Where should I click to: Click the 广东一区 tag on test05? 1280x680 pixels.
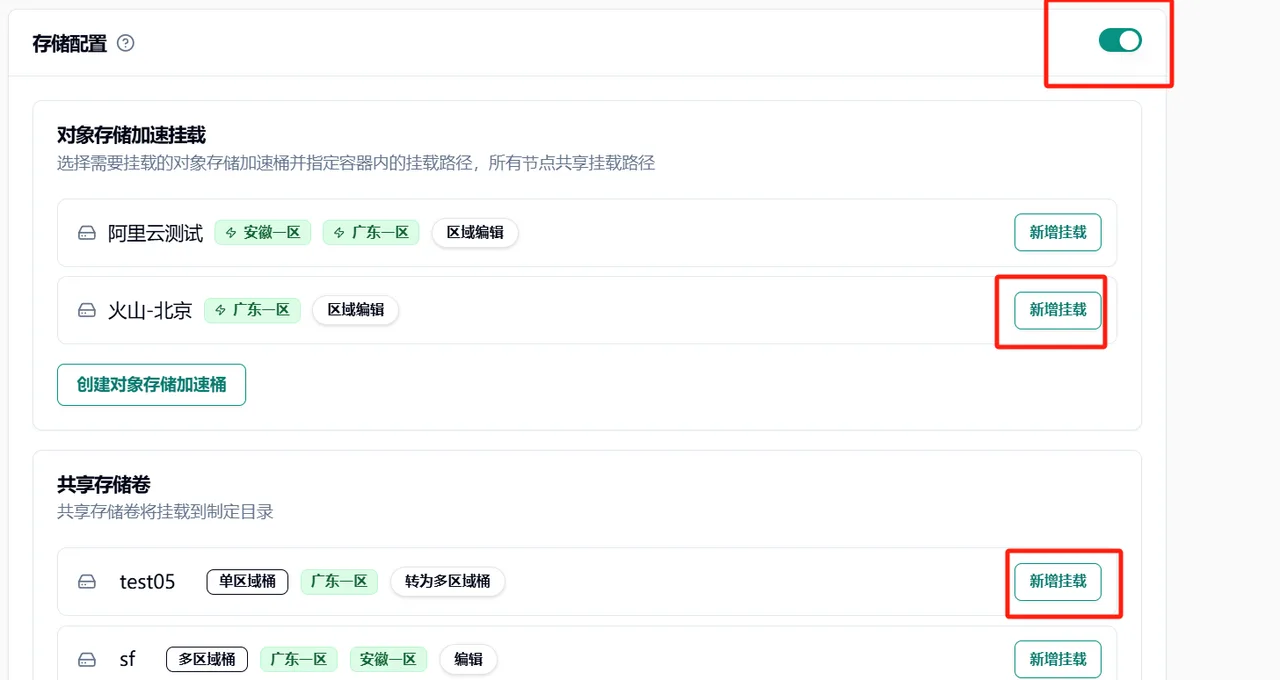(339, 581)
